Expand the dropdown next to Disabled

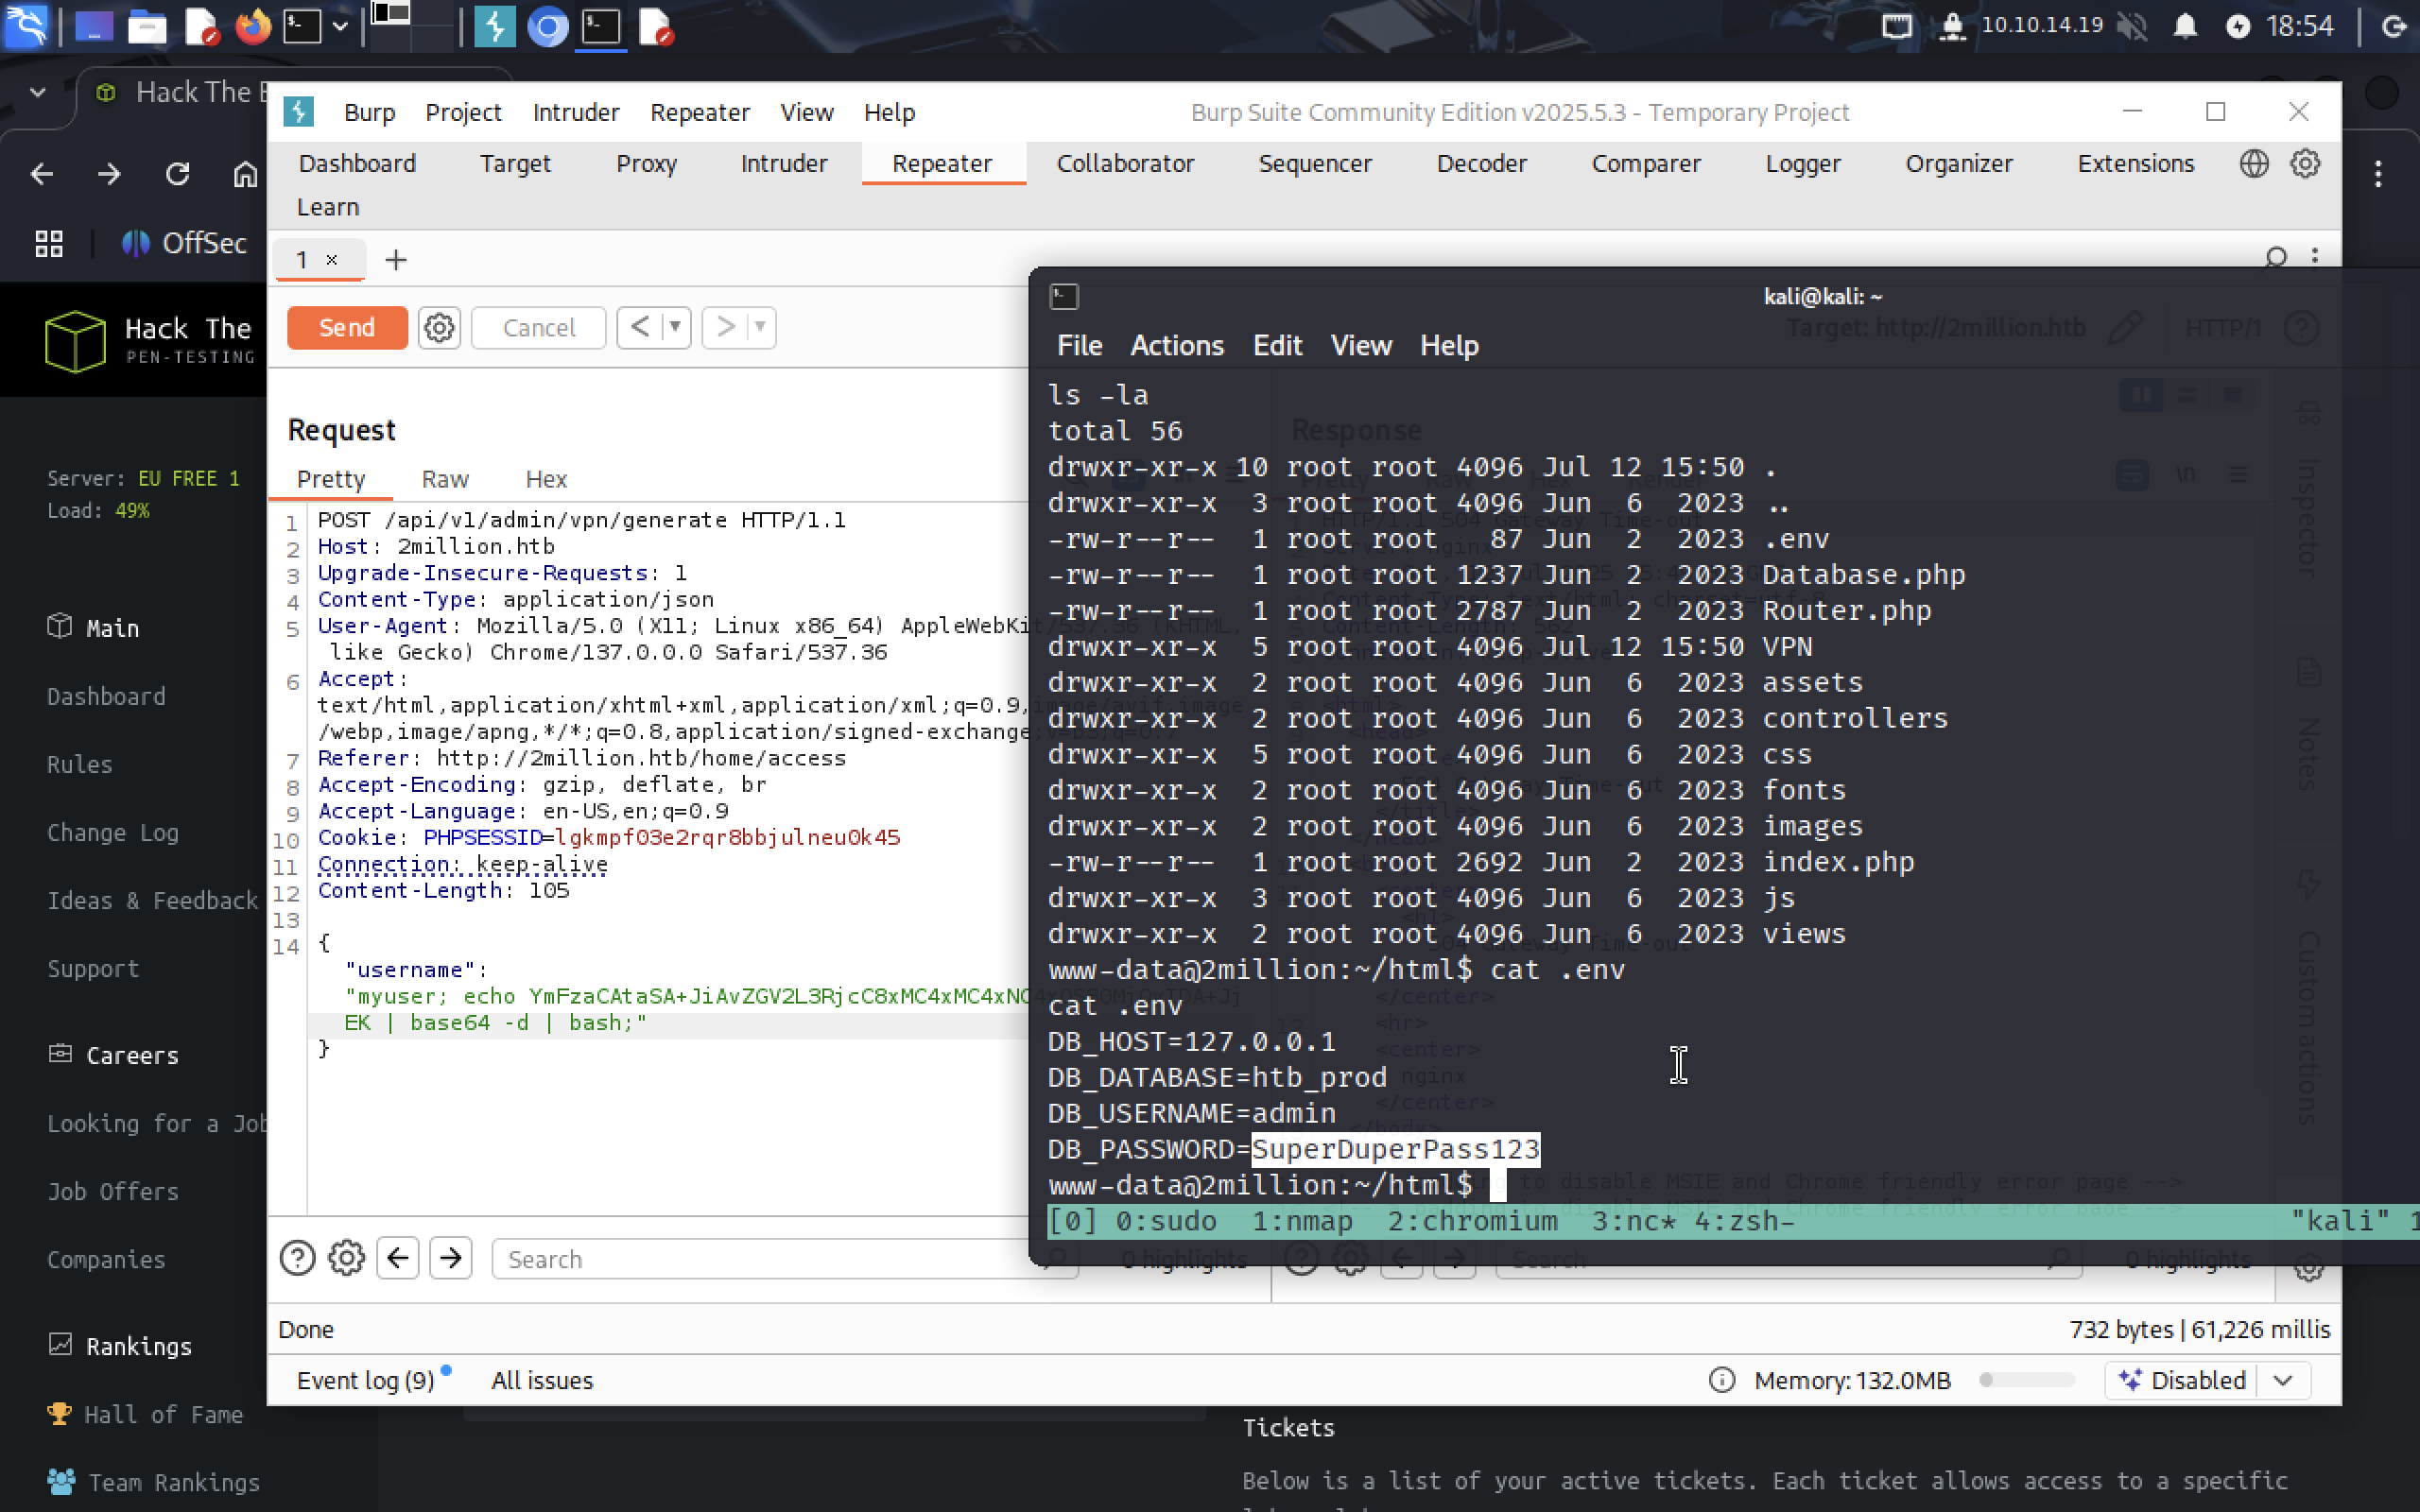pos(2283,1380)
